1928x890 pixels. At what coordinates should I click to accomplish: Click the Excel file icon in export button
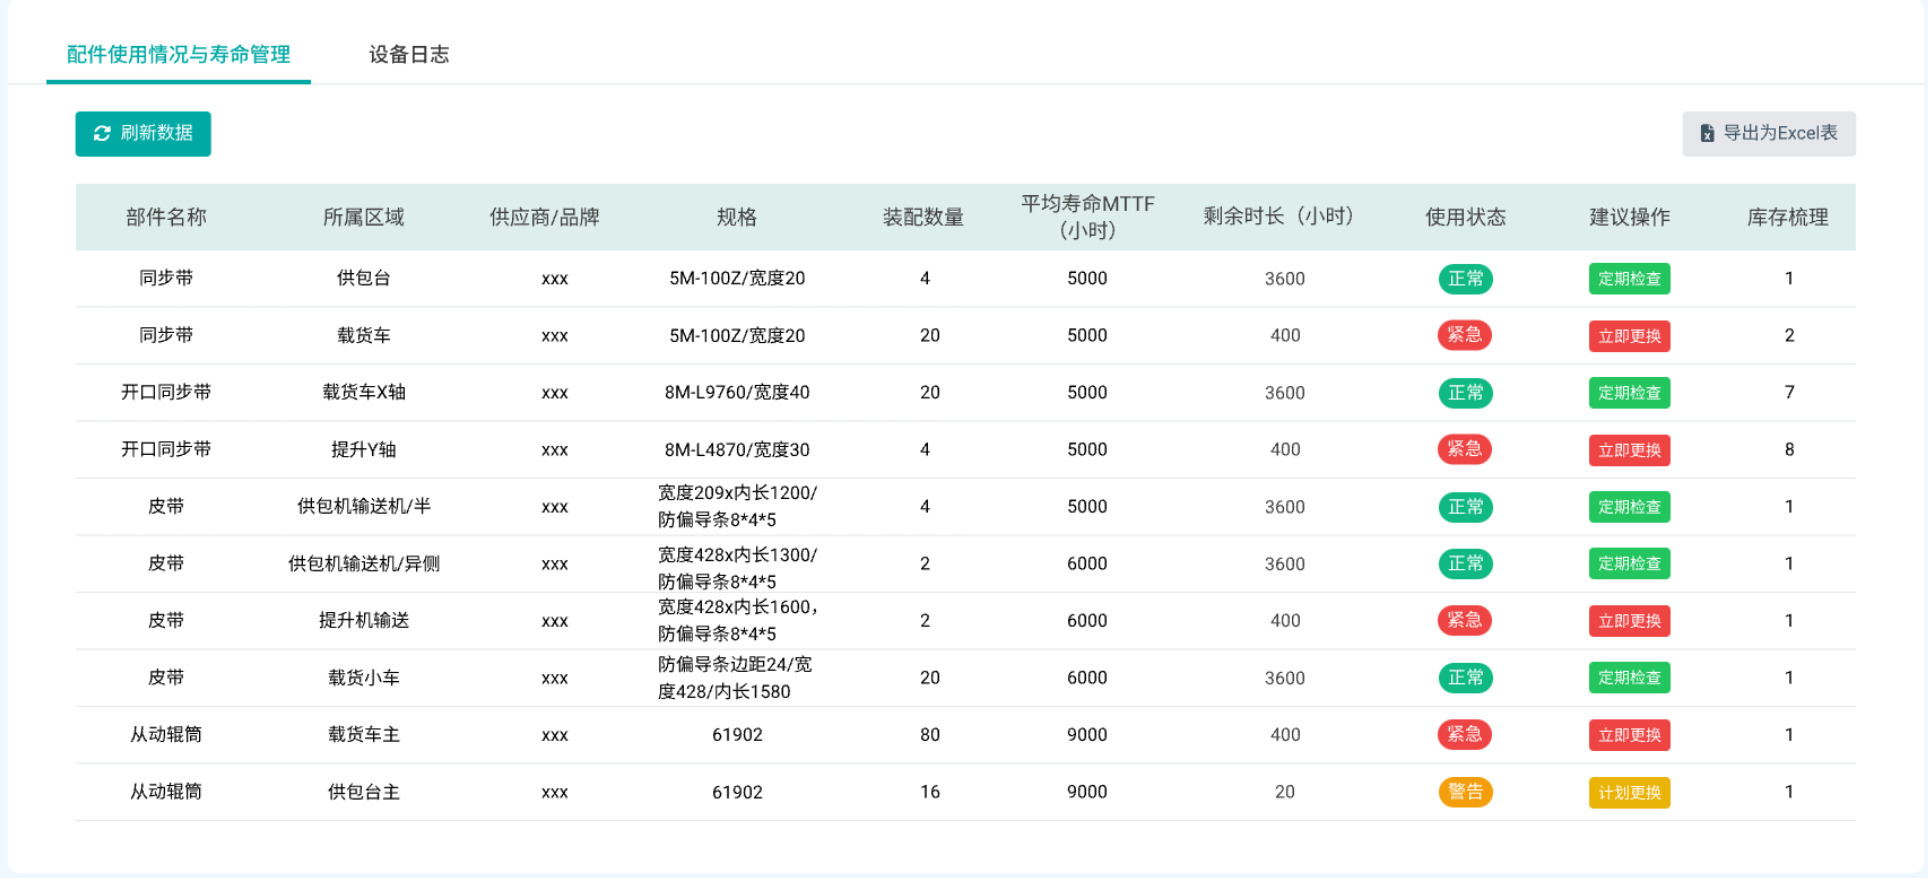click(x=1707, y=134)
